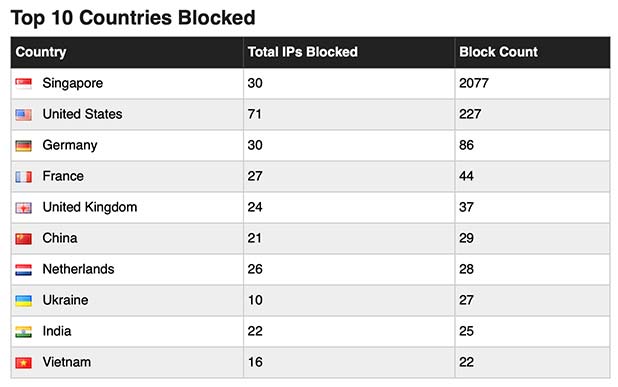Click Ukraine's total IPs value 10
Screen dimensions: 618x387
coord(255,300)
